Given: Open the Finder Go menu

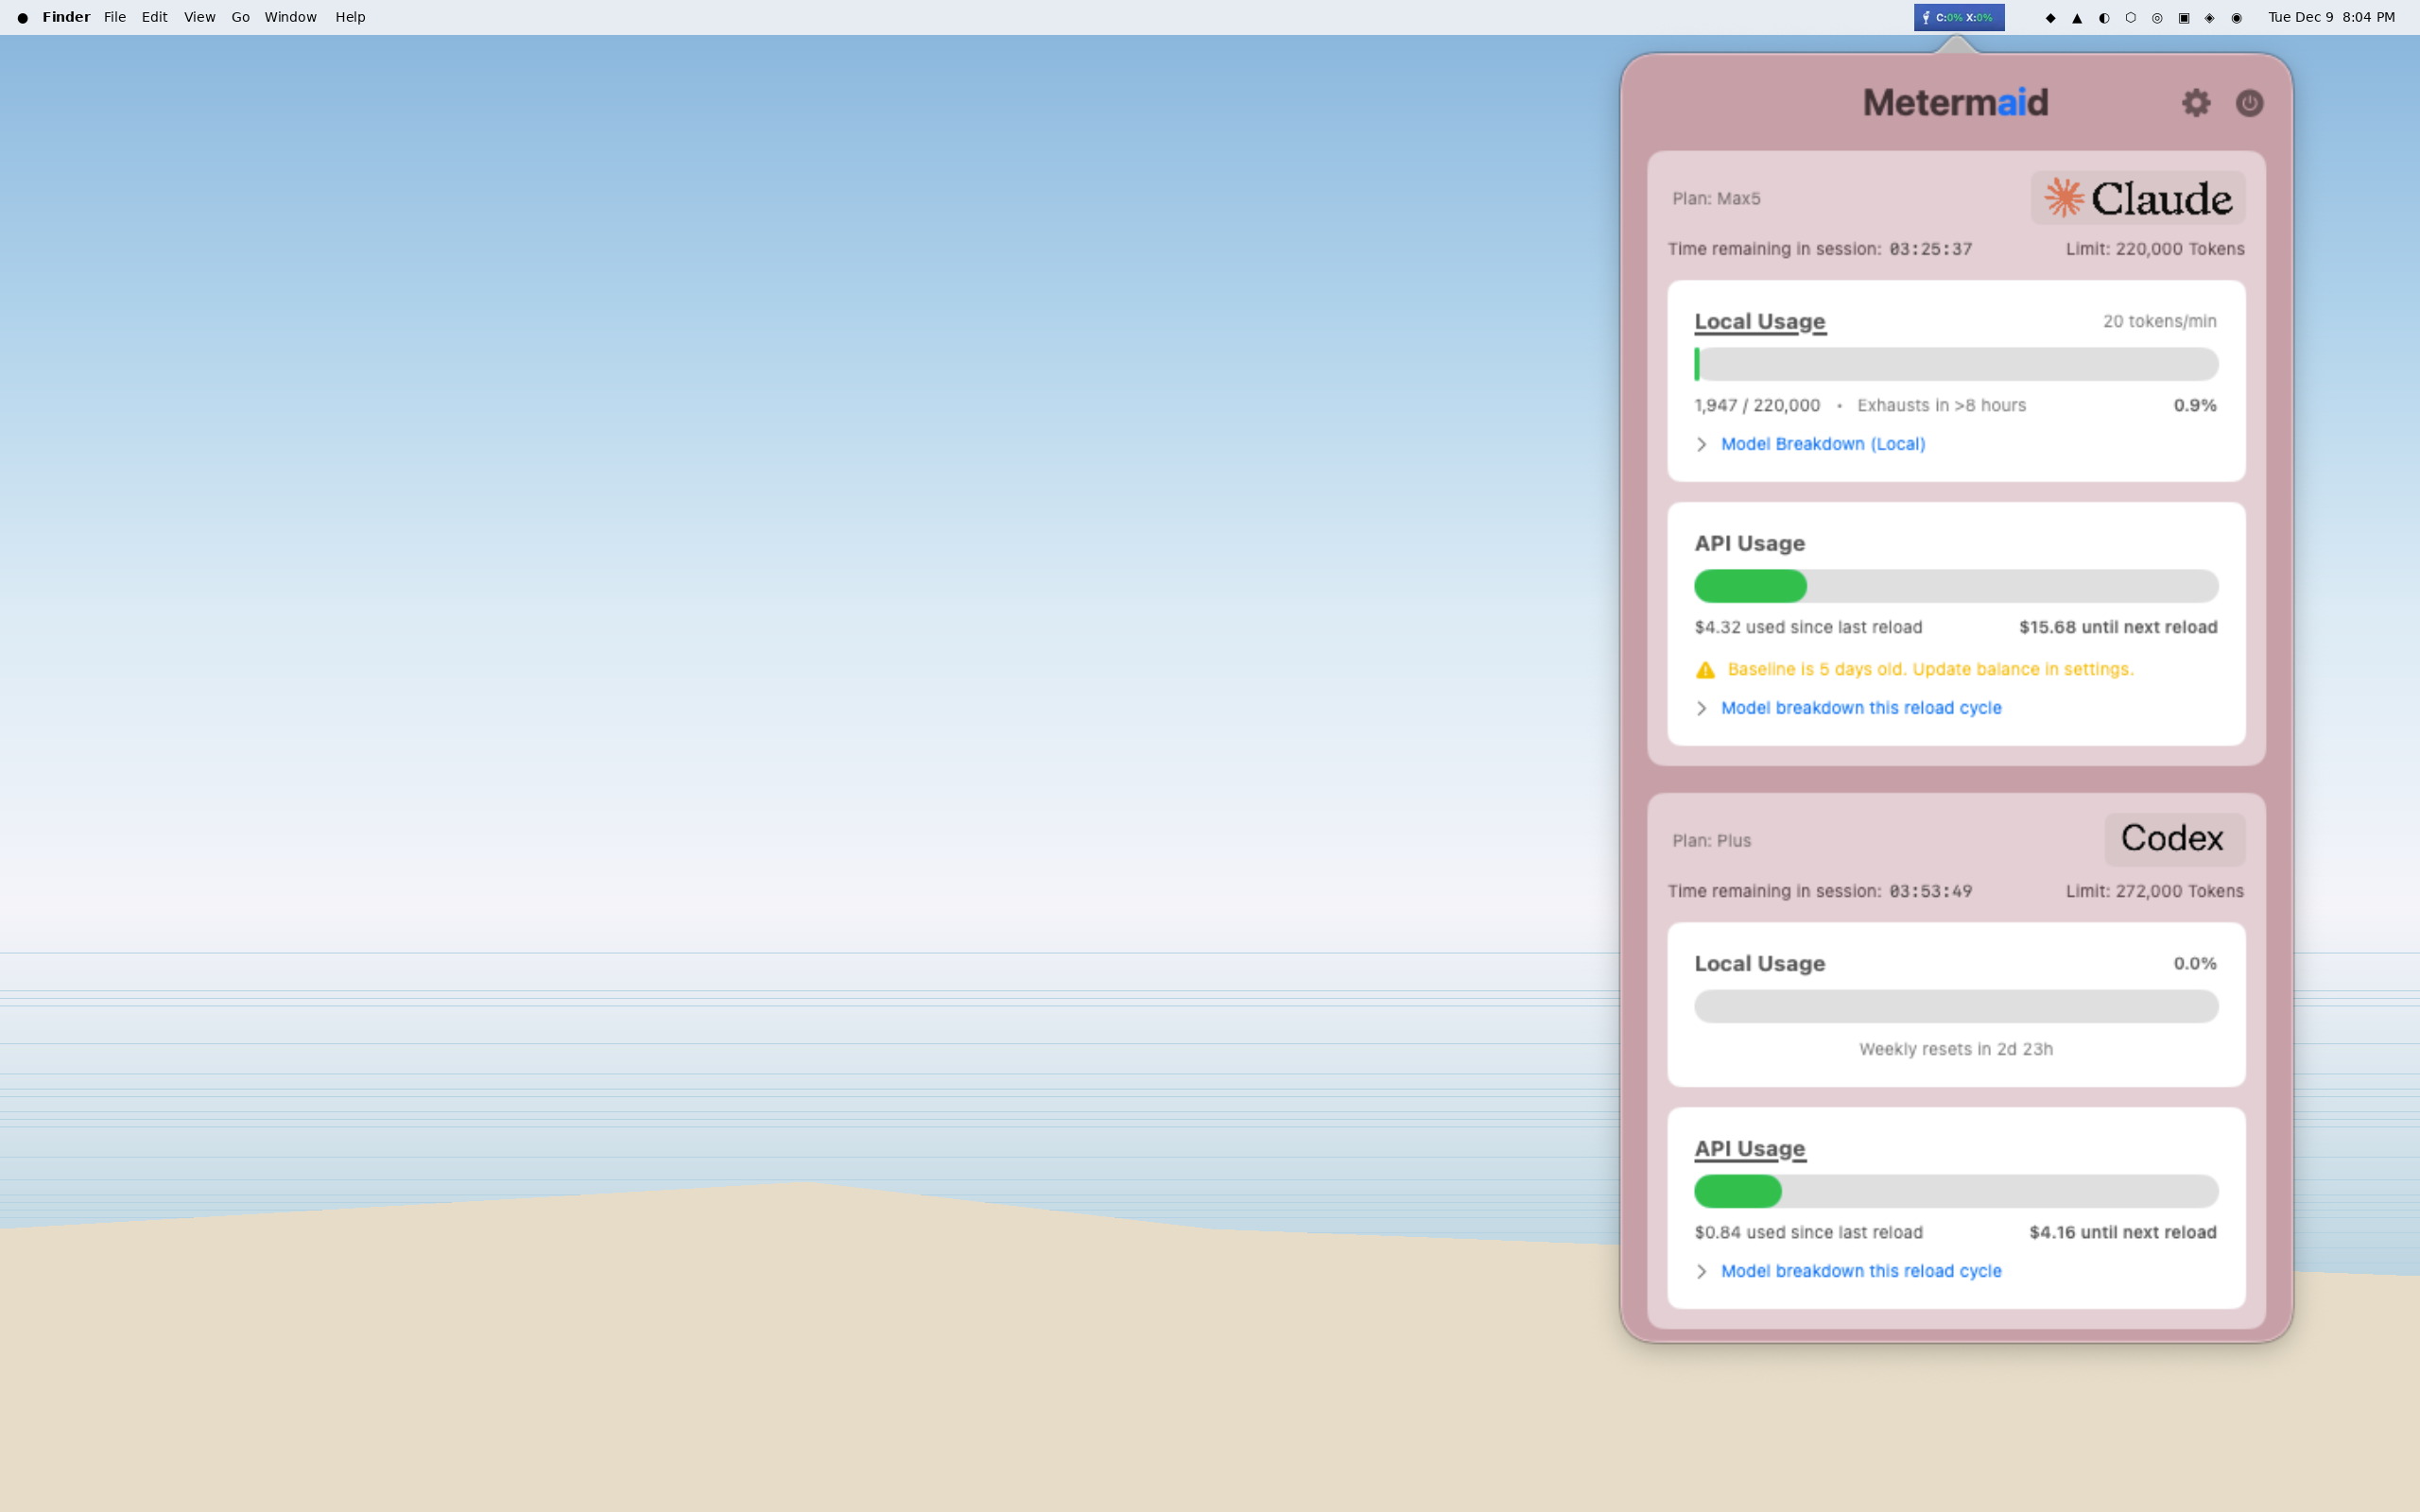Looking at the screenshot, I should coord(239,16).
